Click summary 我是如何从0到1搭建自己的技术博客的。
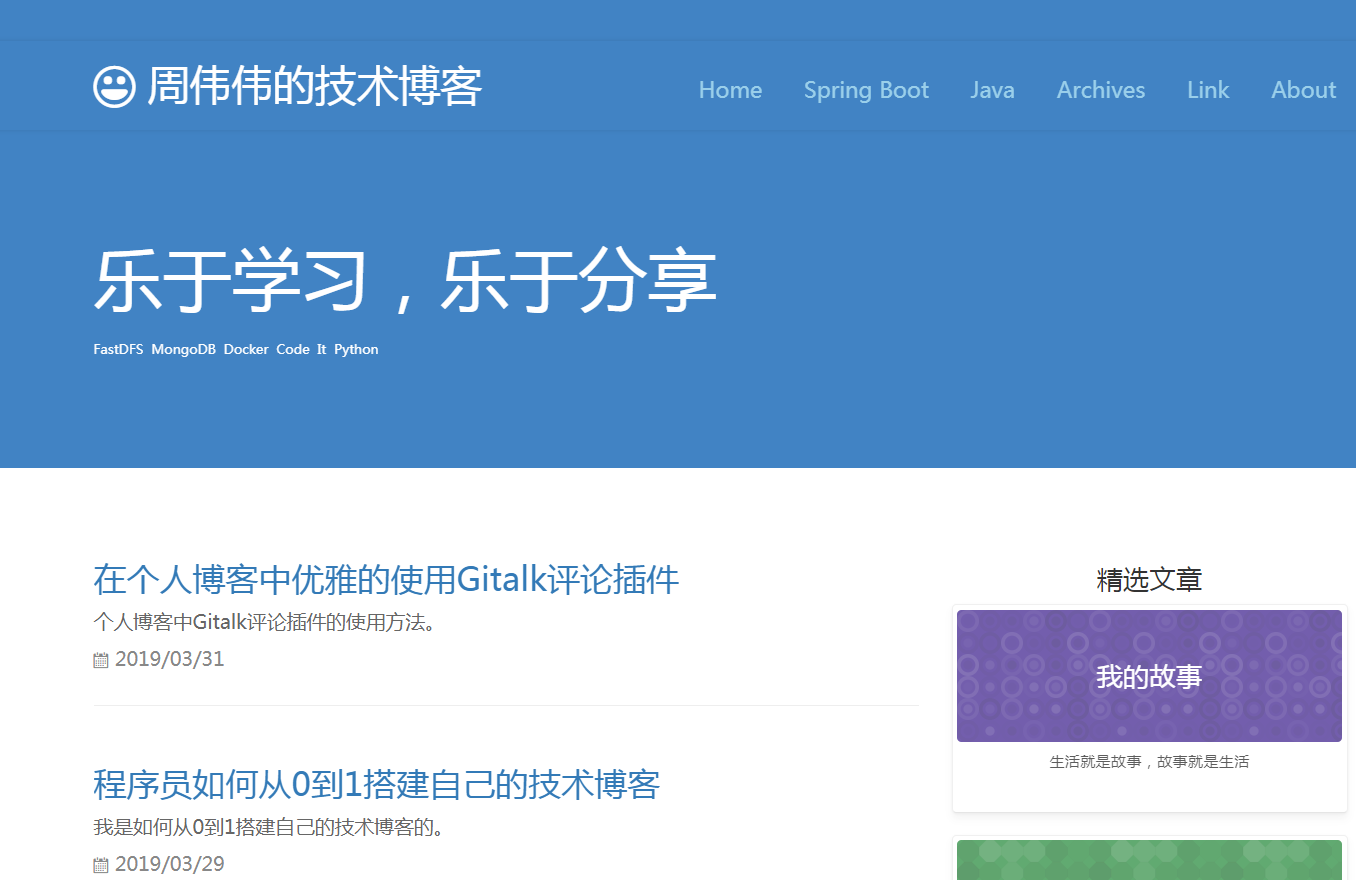Viewport: 1356px width, 880px height. 268,827
